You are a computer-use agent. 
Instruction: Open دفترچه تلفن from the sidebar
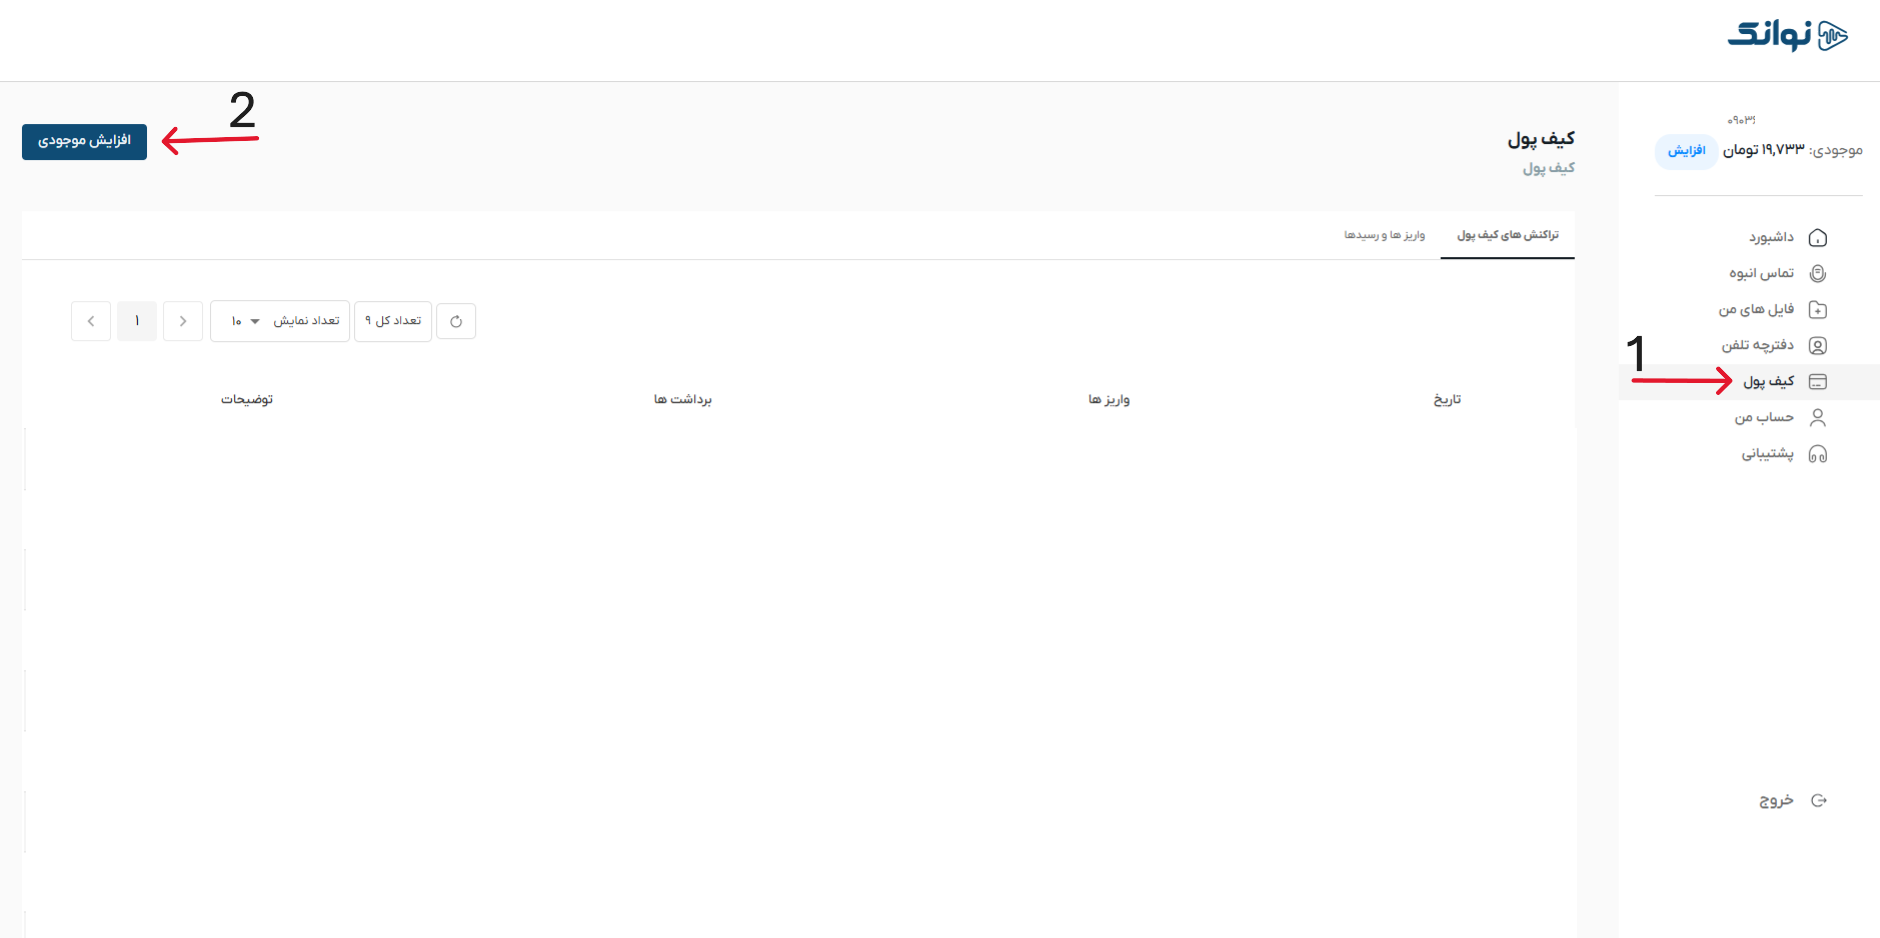click(1758, 346)
